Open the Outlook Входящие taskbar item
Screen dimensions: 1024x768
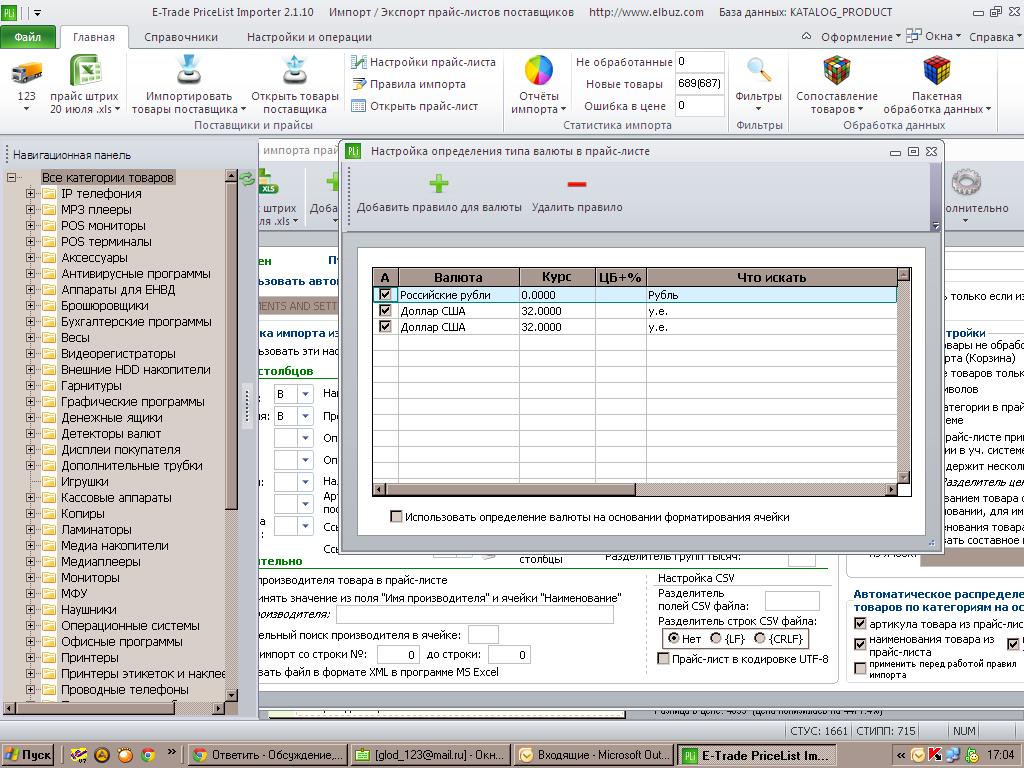593,755
